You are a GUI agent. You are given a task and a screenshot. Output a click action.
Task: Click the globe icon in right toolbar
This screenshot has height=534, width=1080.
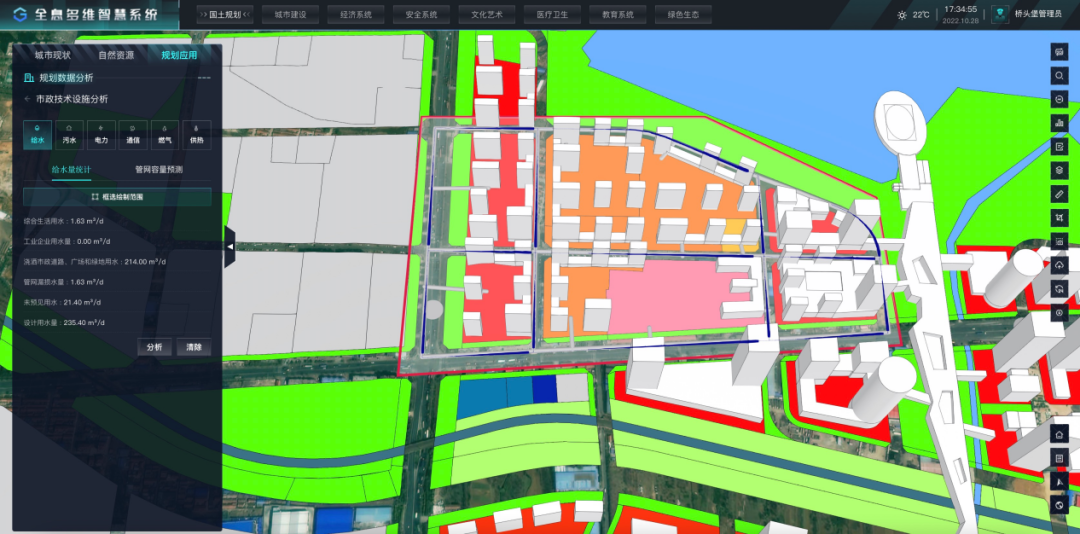pyautogui.click(x=1059, y=505)
